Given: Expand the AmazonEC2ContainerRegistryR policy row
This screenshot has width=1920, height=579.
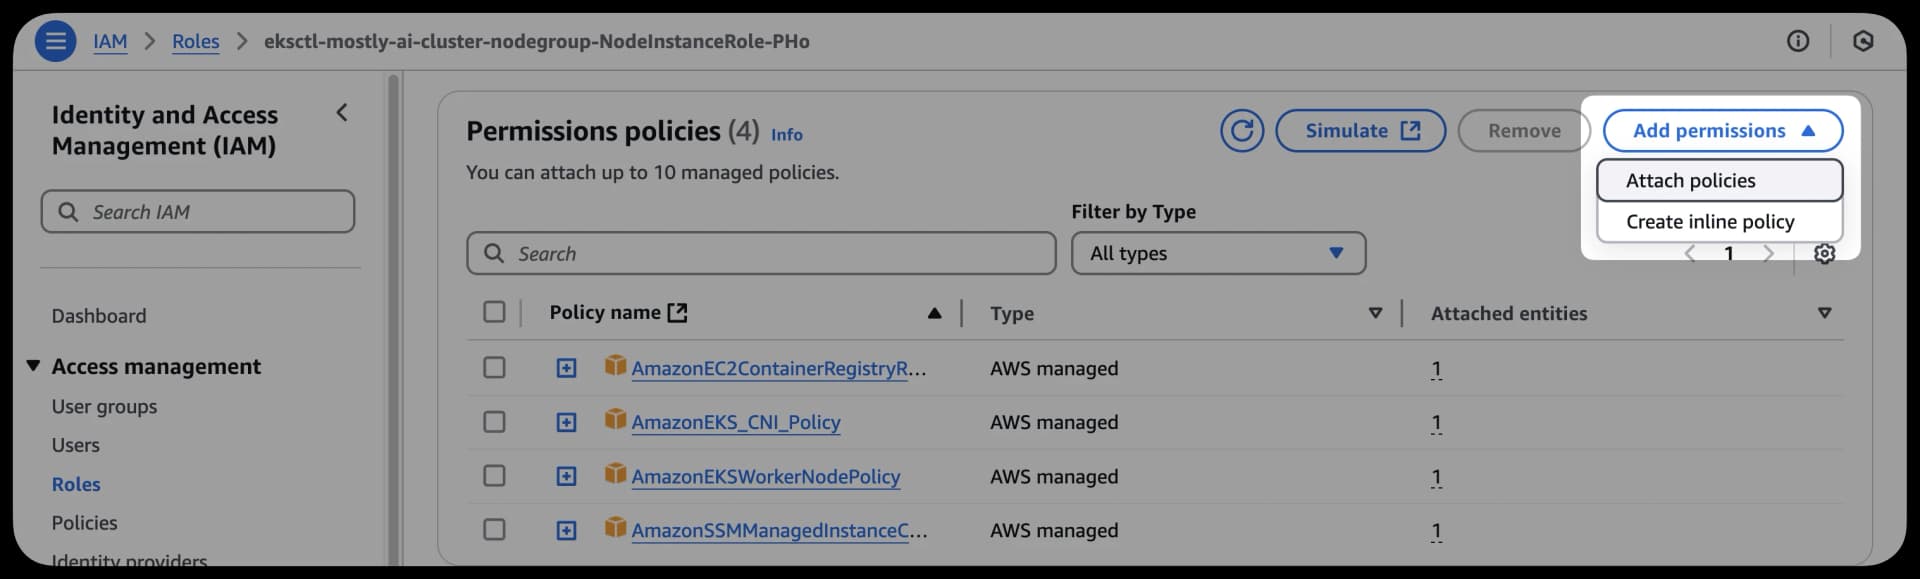Looking at the screenshot, I should coord(566,368).
